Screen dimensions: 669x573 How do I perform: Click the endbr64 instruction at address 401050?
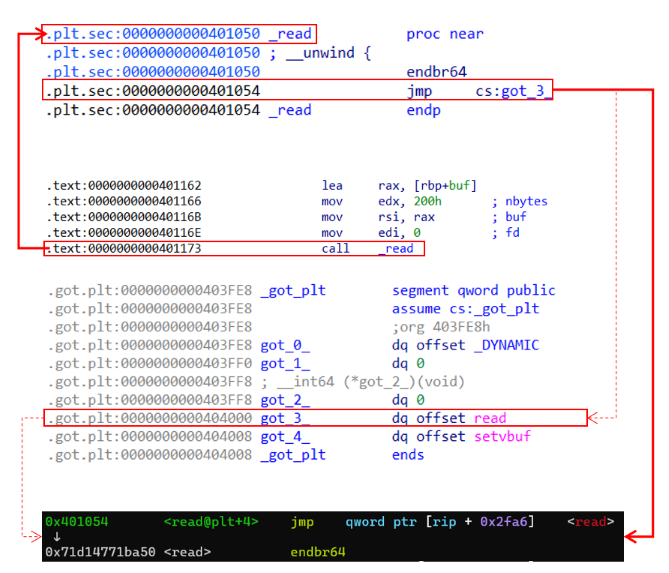tap(436, 72)
